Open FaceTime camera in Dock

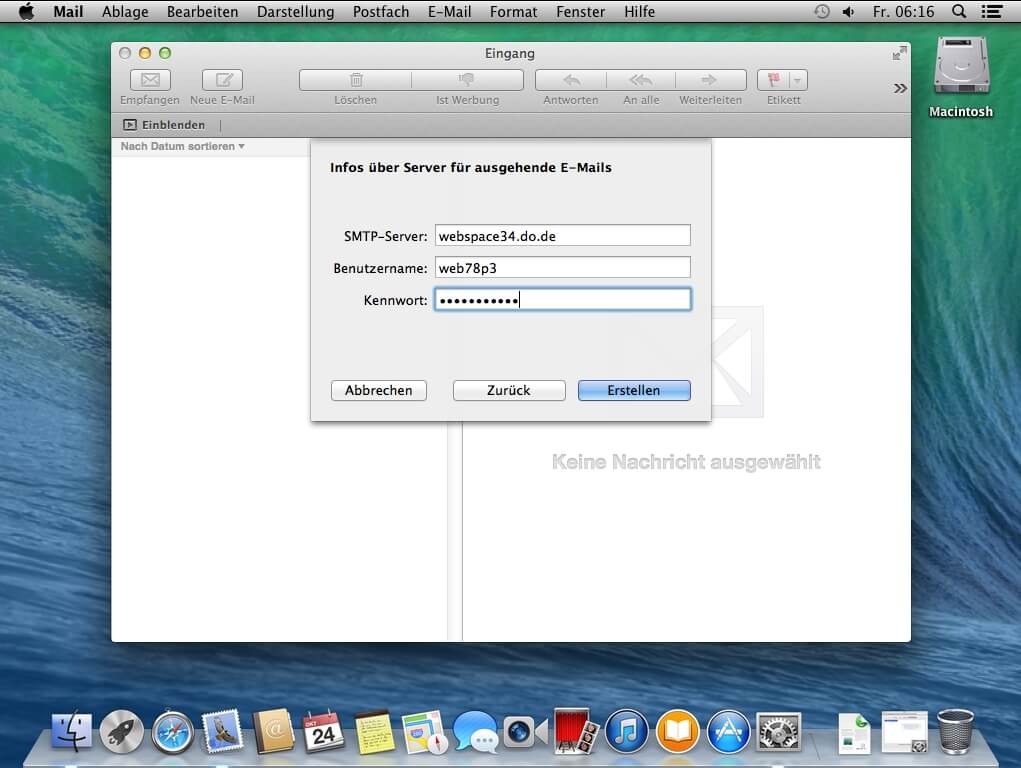click(x=525, y=732)
